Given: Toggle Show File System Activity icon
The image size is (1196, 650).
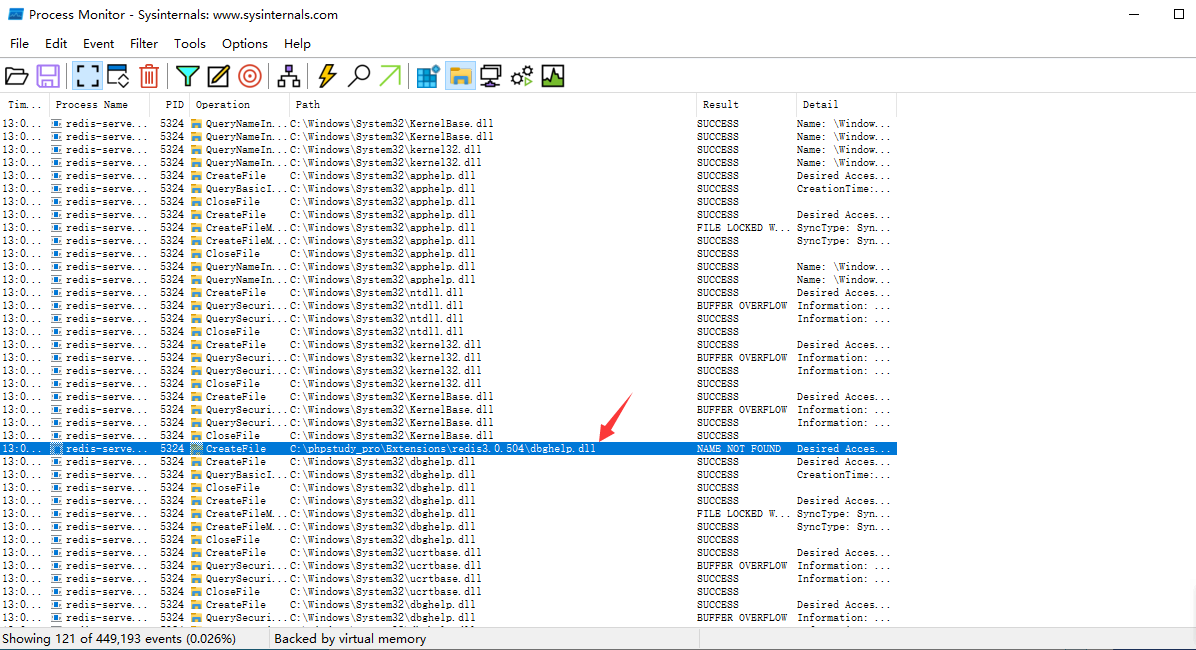Looking at the screenshot, I should (460, 76).
